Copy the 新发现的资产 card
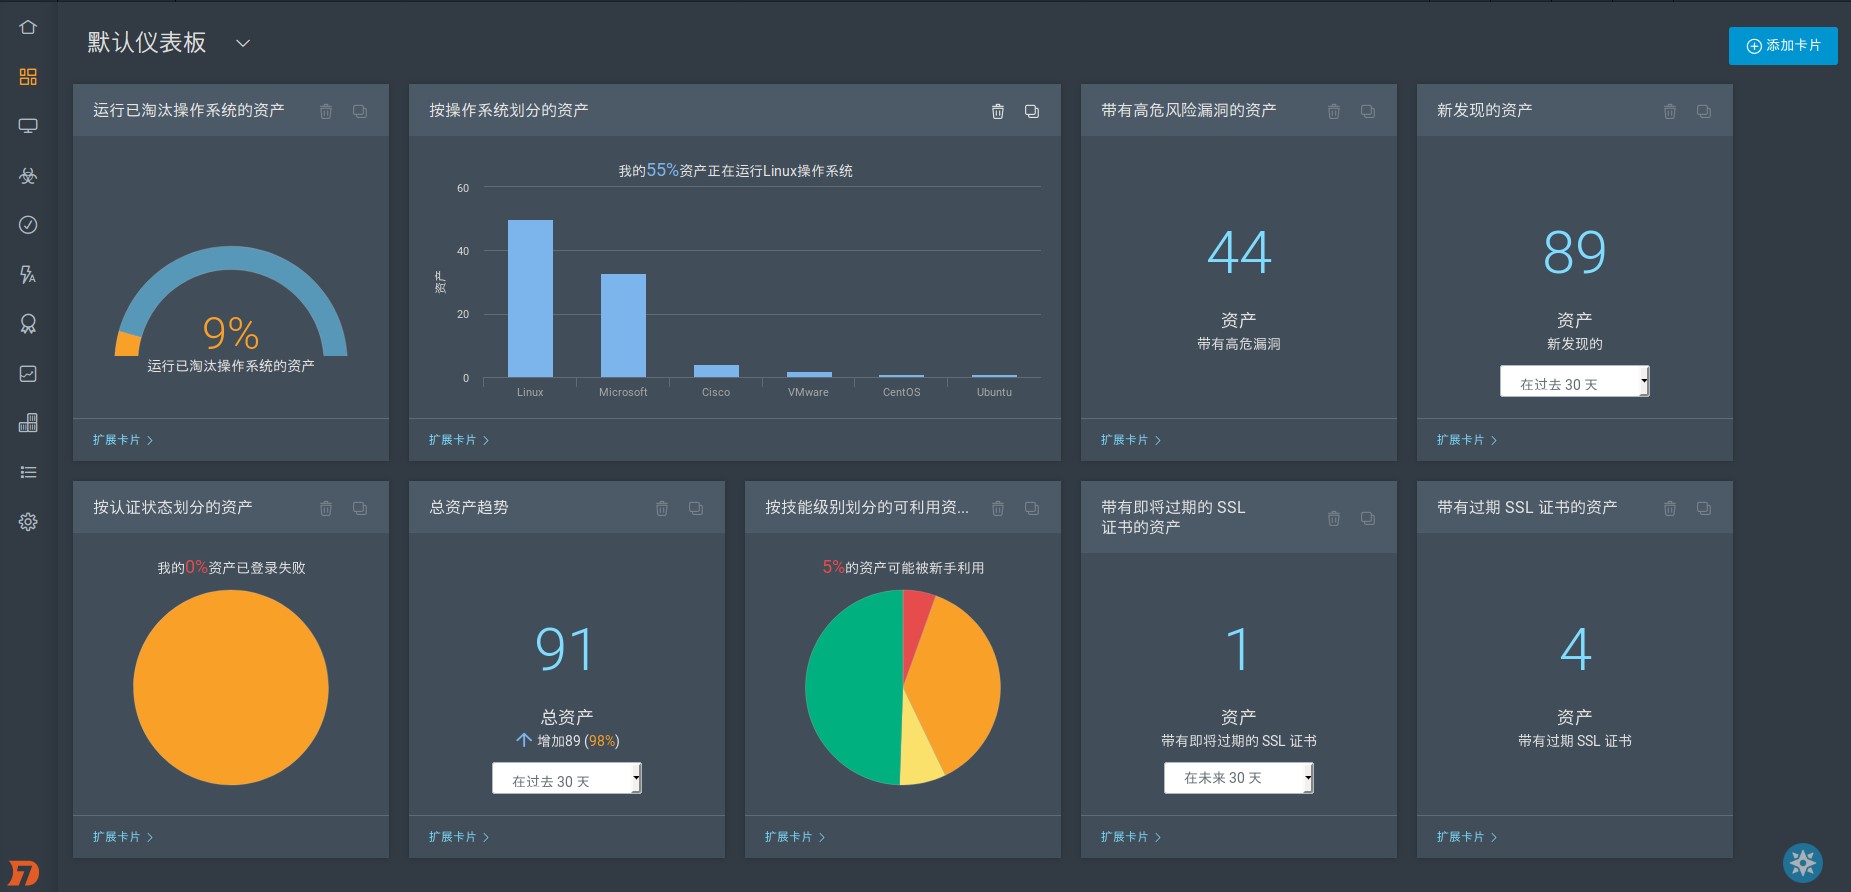Viewport: 1851px width, 892px height. click(x=1704, y=111)
